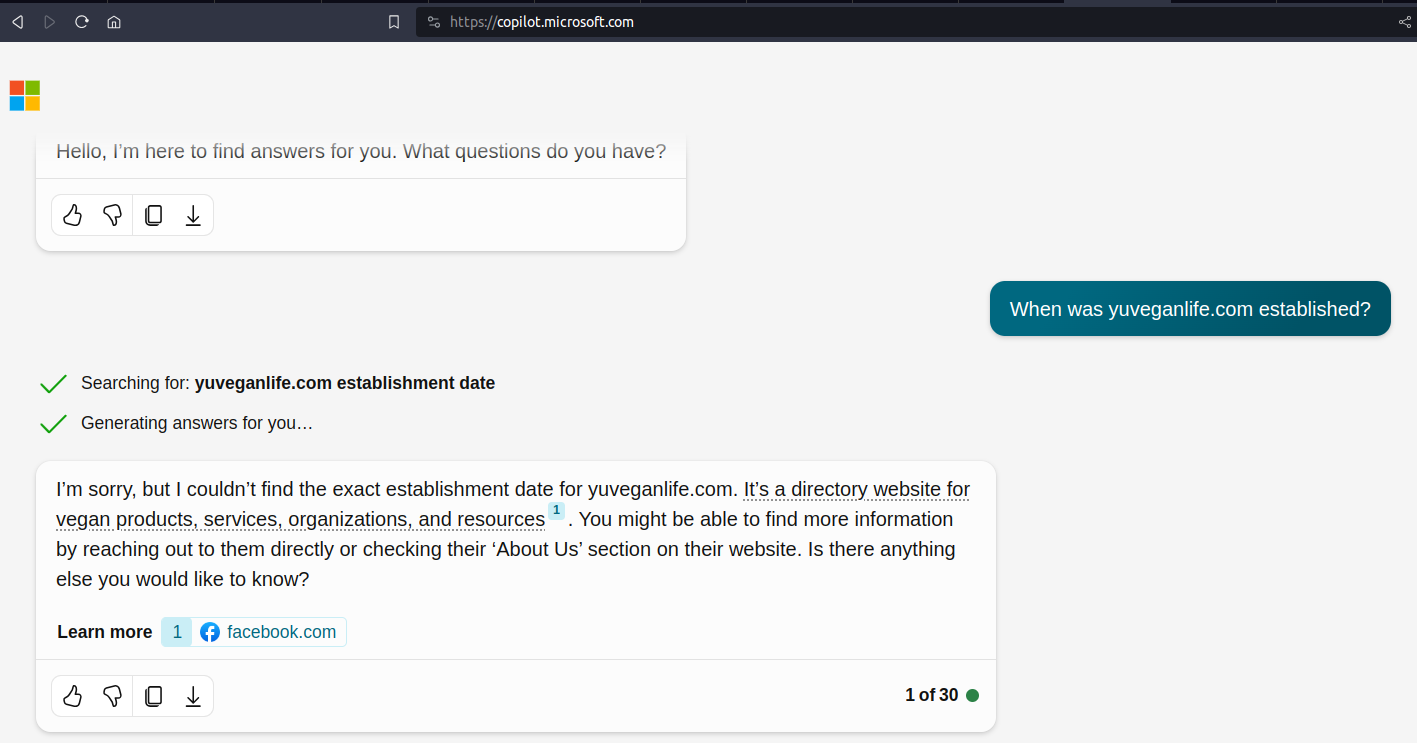
Task: Click the Facebook icon in Learn more
Action: (x=209, y=632)
